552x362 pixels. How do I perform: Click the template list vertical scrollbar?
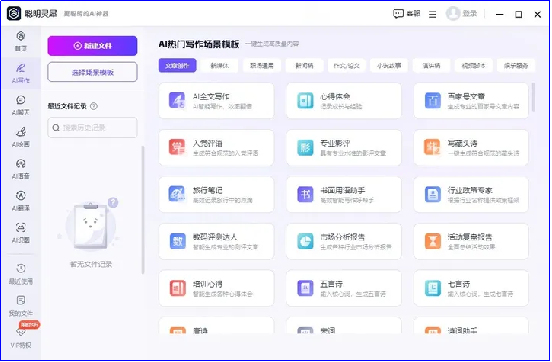[533, 98]
